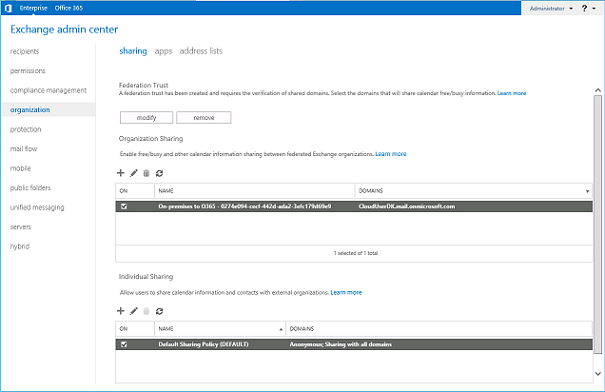This screenshot has width=605, height=392.
Task: Sort Individual Sharing by NAME column
Action: pyautogui.click(x=220, y=329)
